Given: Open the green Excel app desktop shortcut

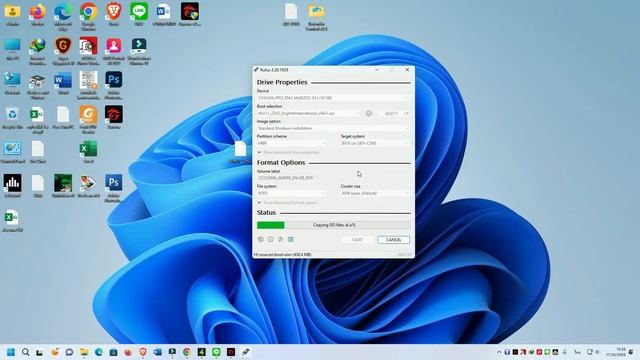Looking at the screenshot, I should [88, 152].
